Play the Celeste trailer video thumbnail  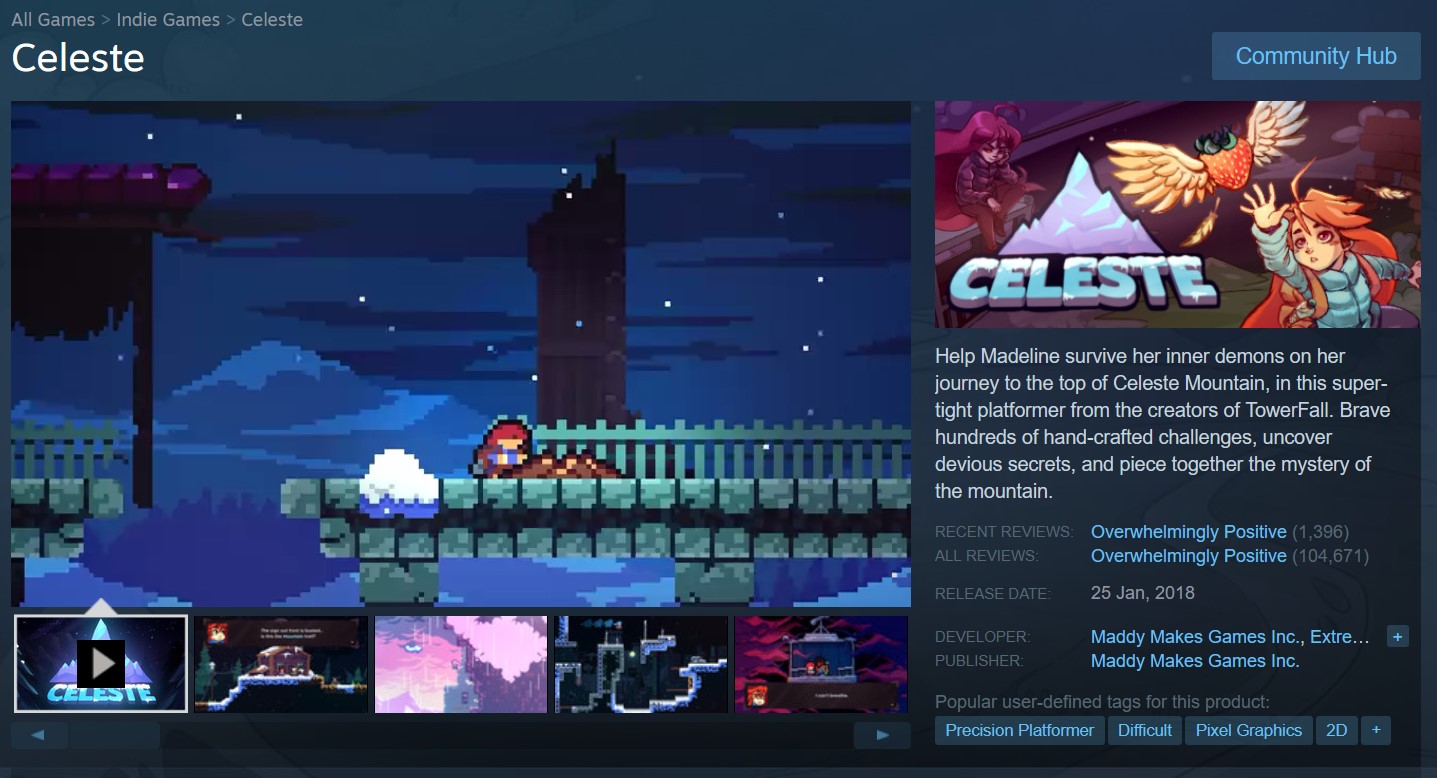[x=101, y=663]
